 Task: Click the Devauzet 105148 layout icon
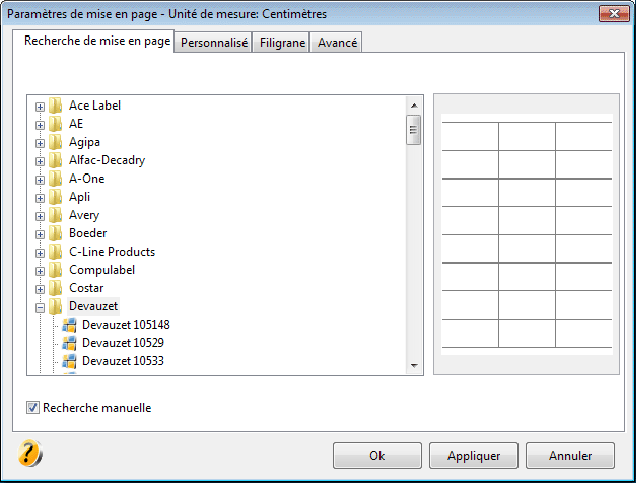point(69,325)
